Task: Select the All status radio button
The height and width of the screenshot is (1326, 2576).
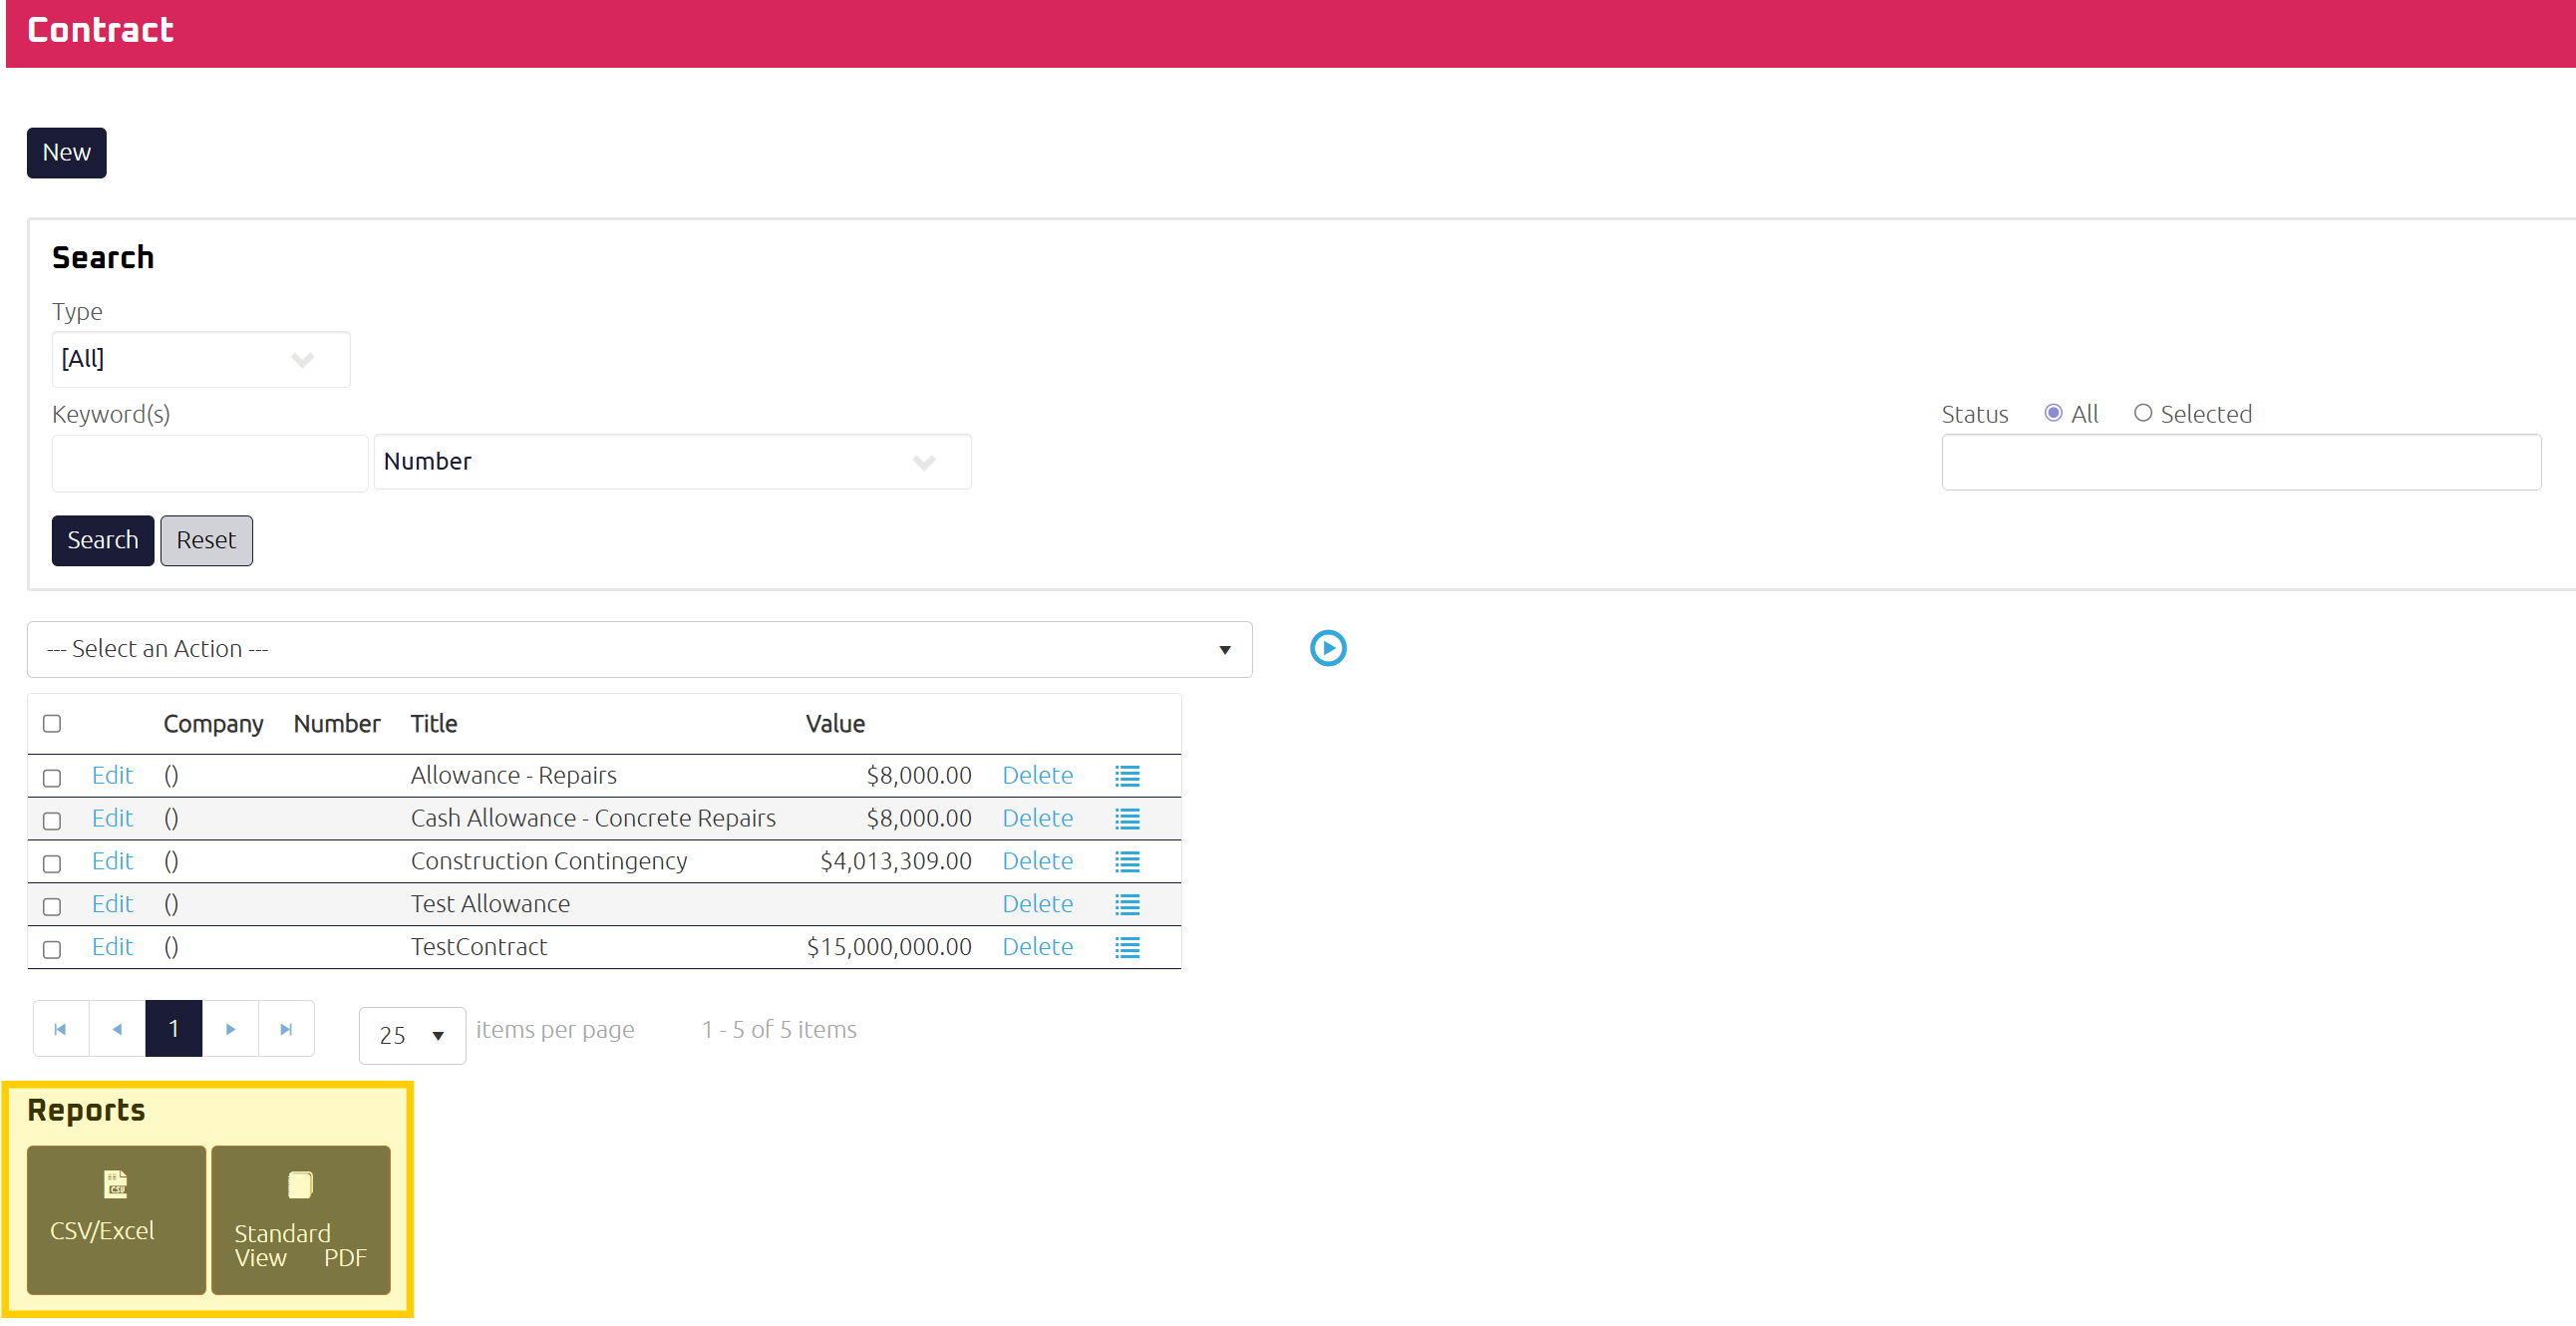Action: (x=2053, y=413)
